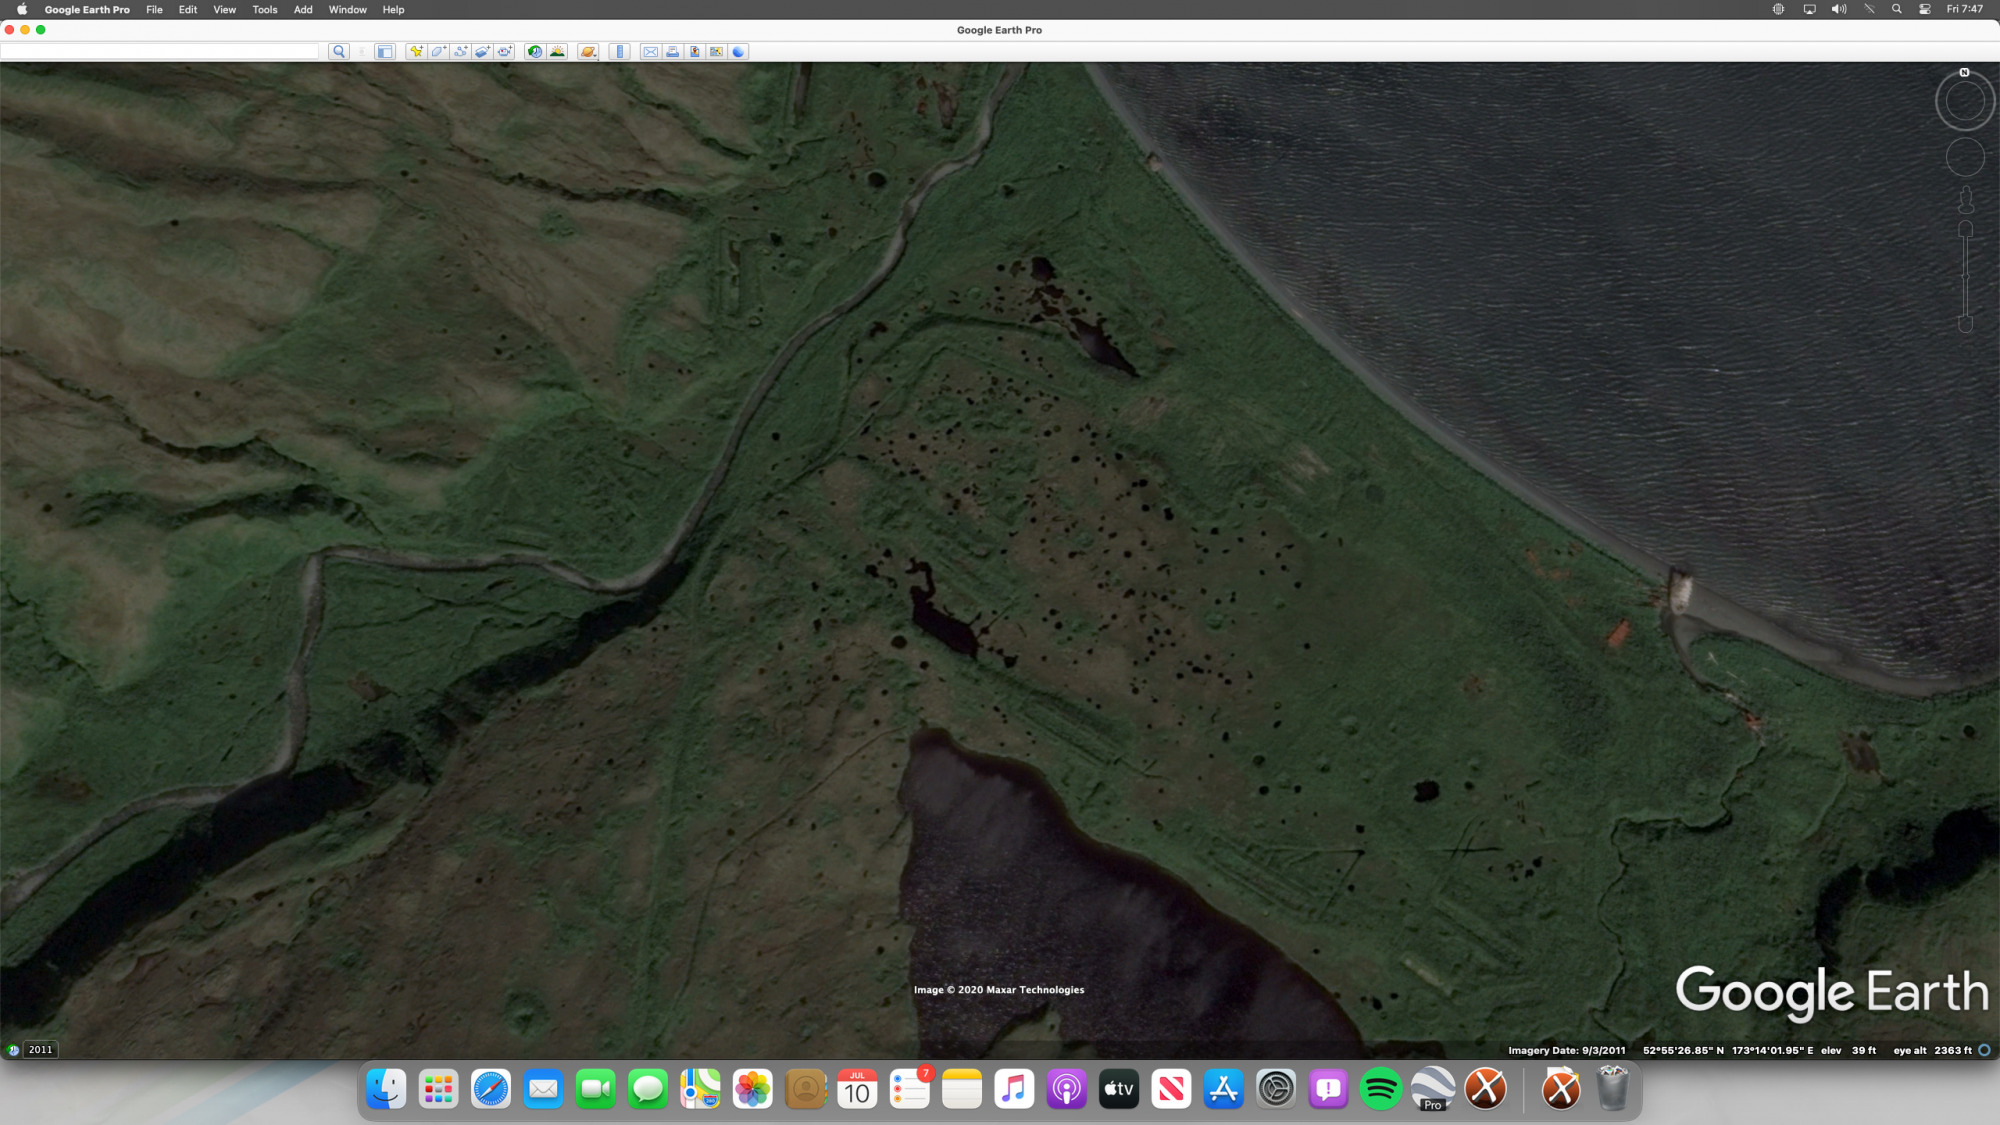The height and width of the screenshot is (1125, 2000).
Task: Click the 2011 historical imagery button
Action: pyautogui.click(x=40, y=1050)
